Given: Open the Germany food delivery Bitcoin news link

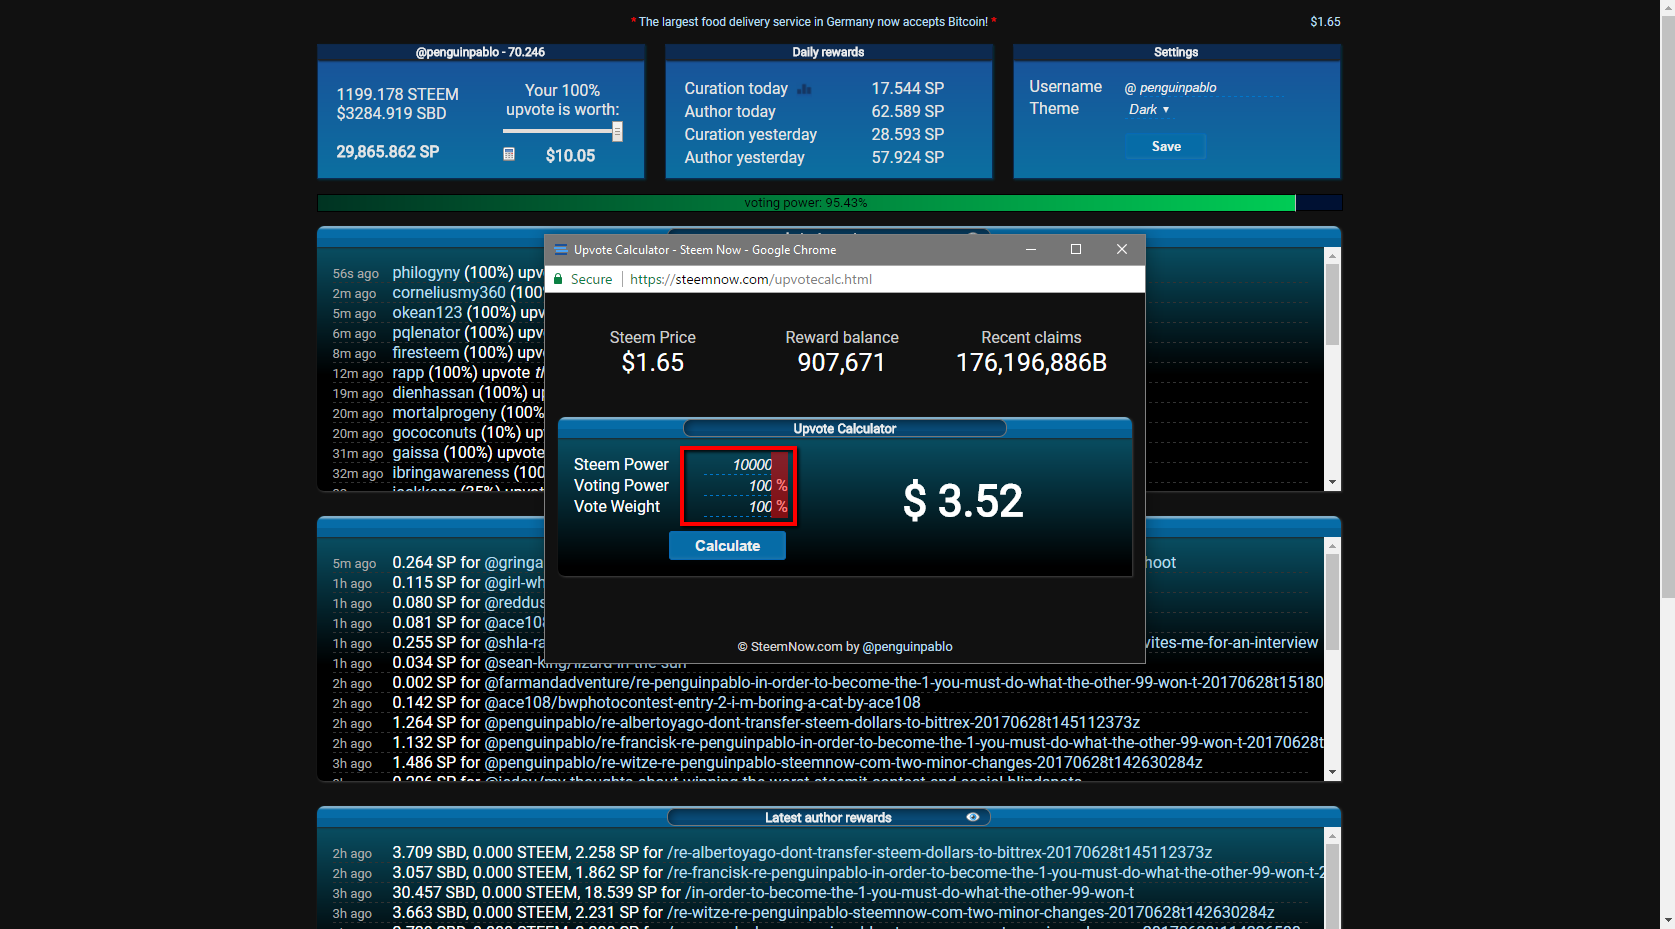Looking at the screenshot, I should (x=813, y=21).
